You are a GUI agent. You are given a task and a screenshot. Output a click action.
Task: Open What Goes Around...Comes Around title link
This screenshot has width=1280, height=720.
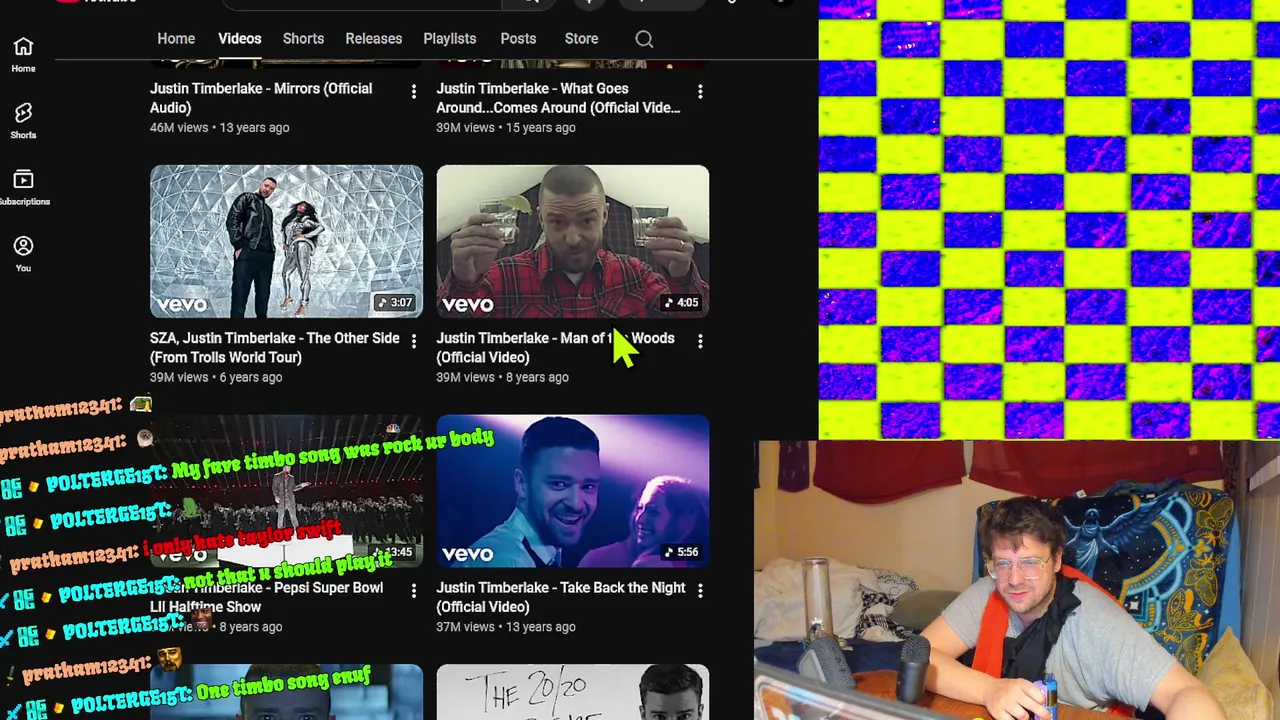click(558, 98)
